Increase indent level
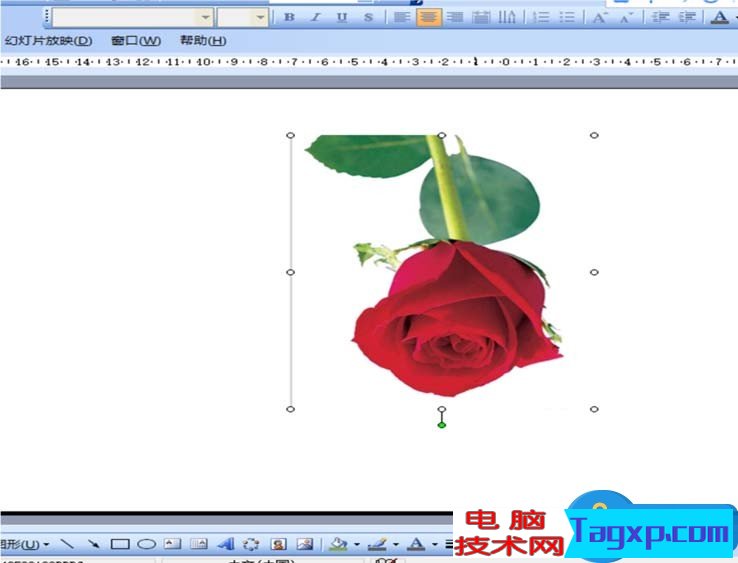738x563 pixels. point(687,17)
